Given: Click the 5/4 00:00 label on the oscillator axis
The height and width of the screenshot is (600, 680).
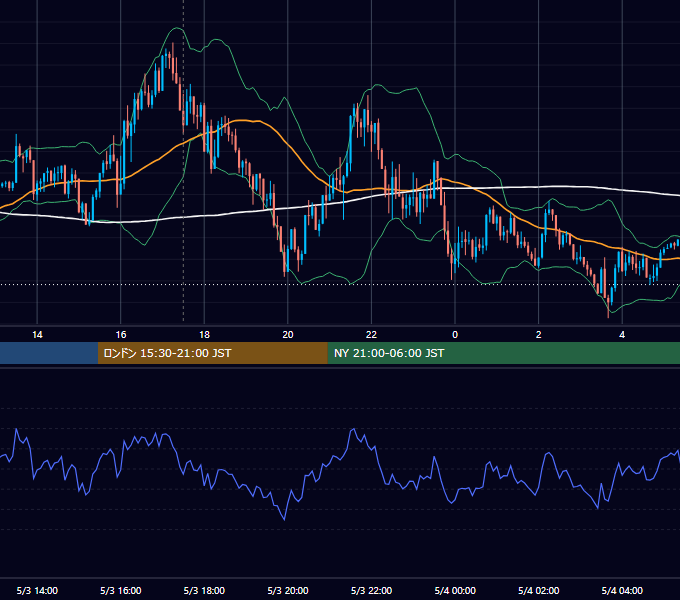Looking at the screenshot, I should [455, 590].
